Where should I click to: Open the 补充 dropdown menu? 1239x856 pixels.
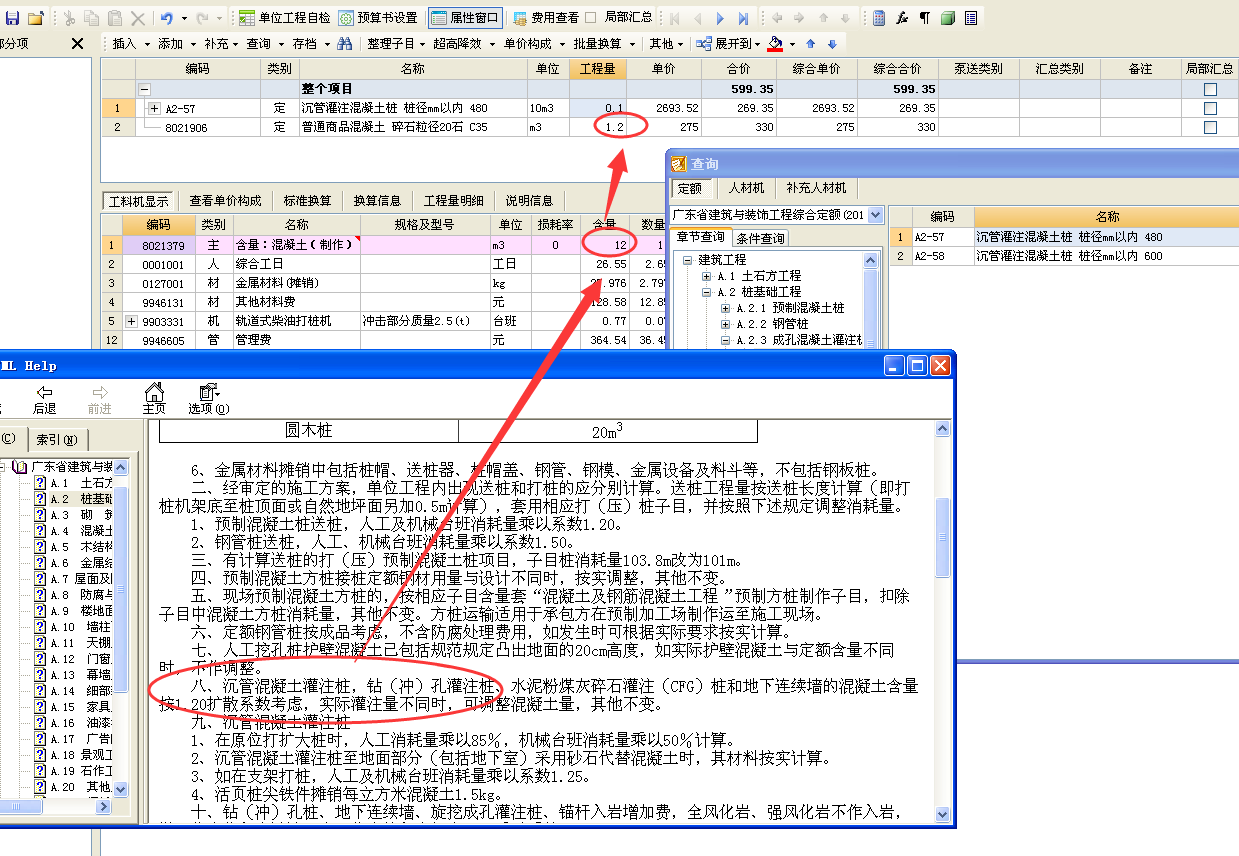click(221, 44)
